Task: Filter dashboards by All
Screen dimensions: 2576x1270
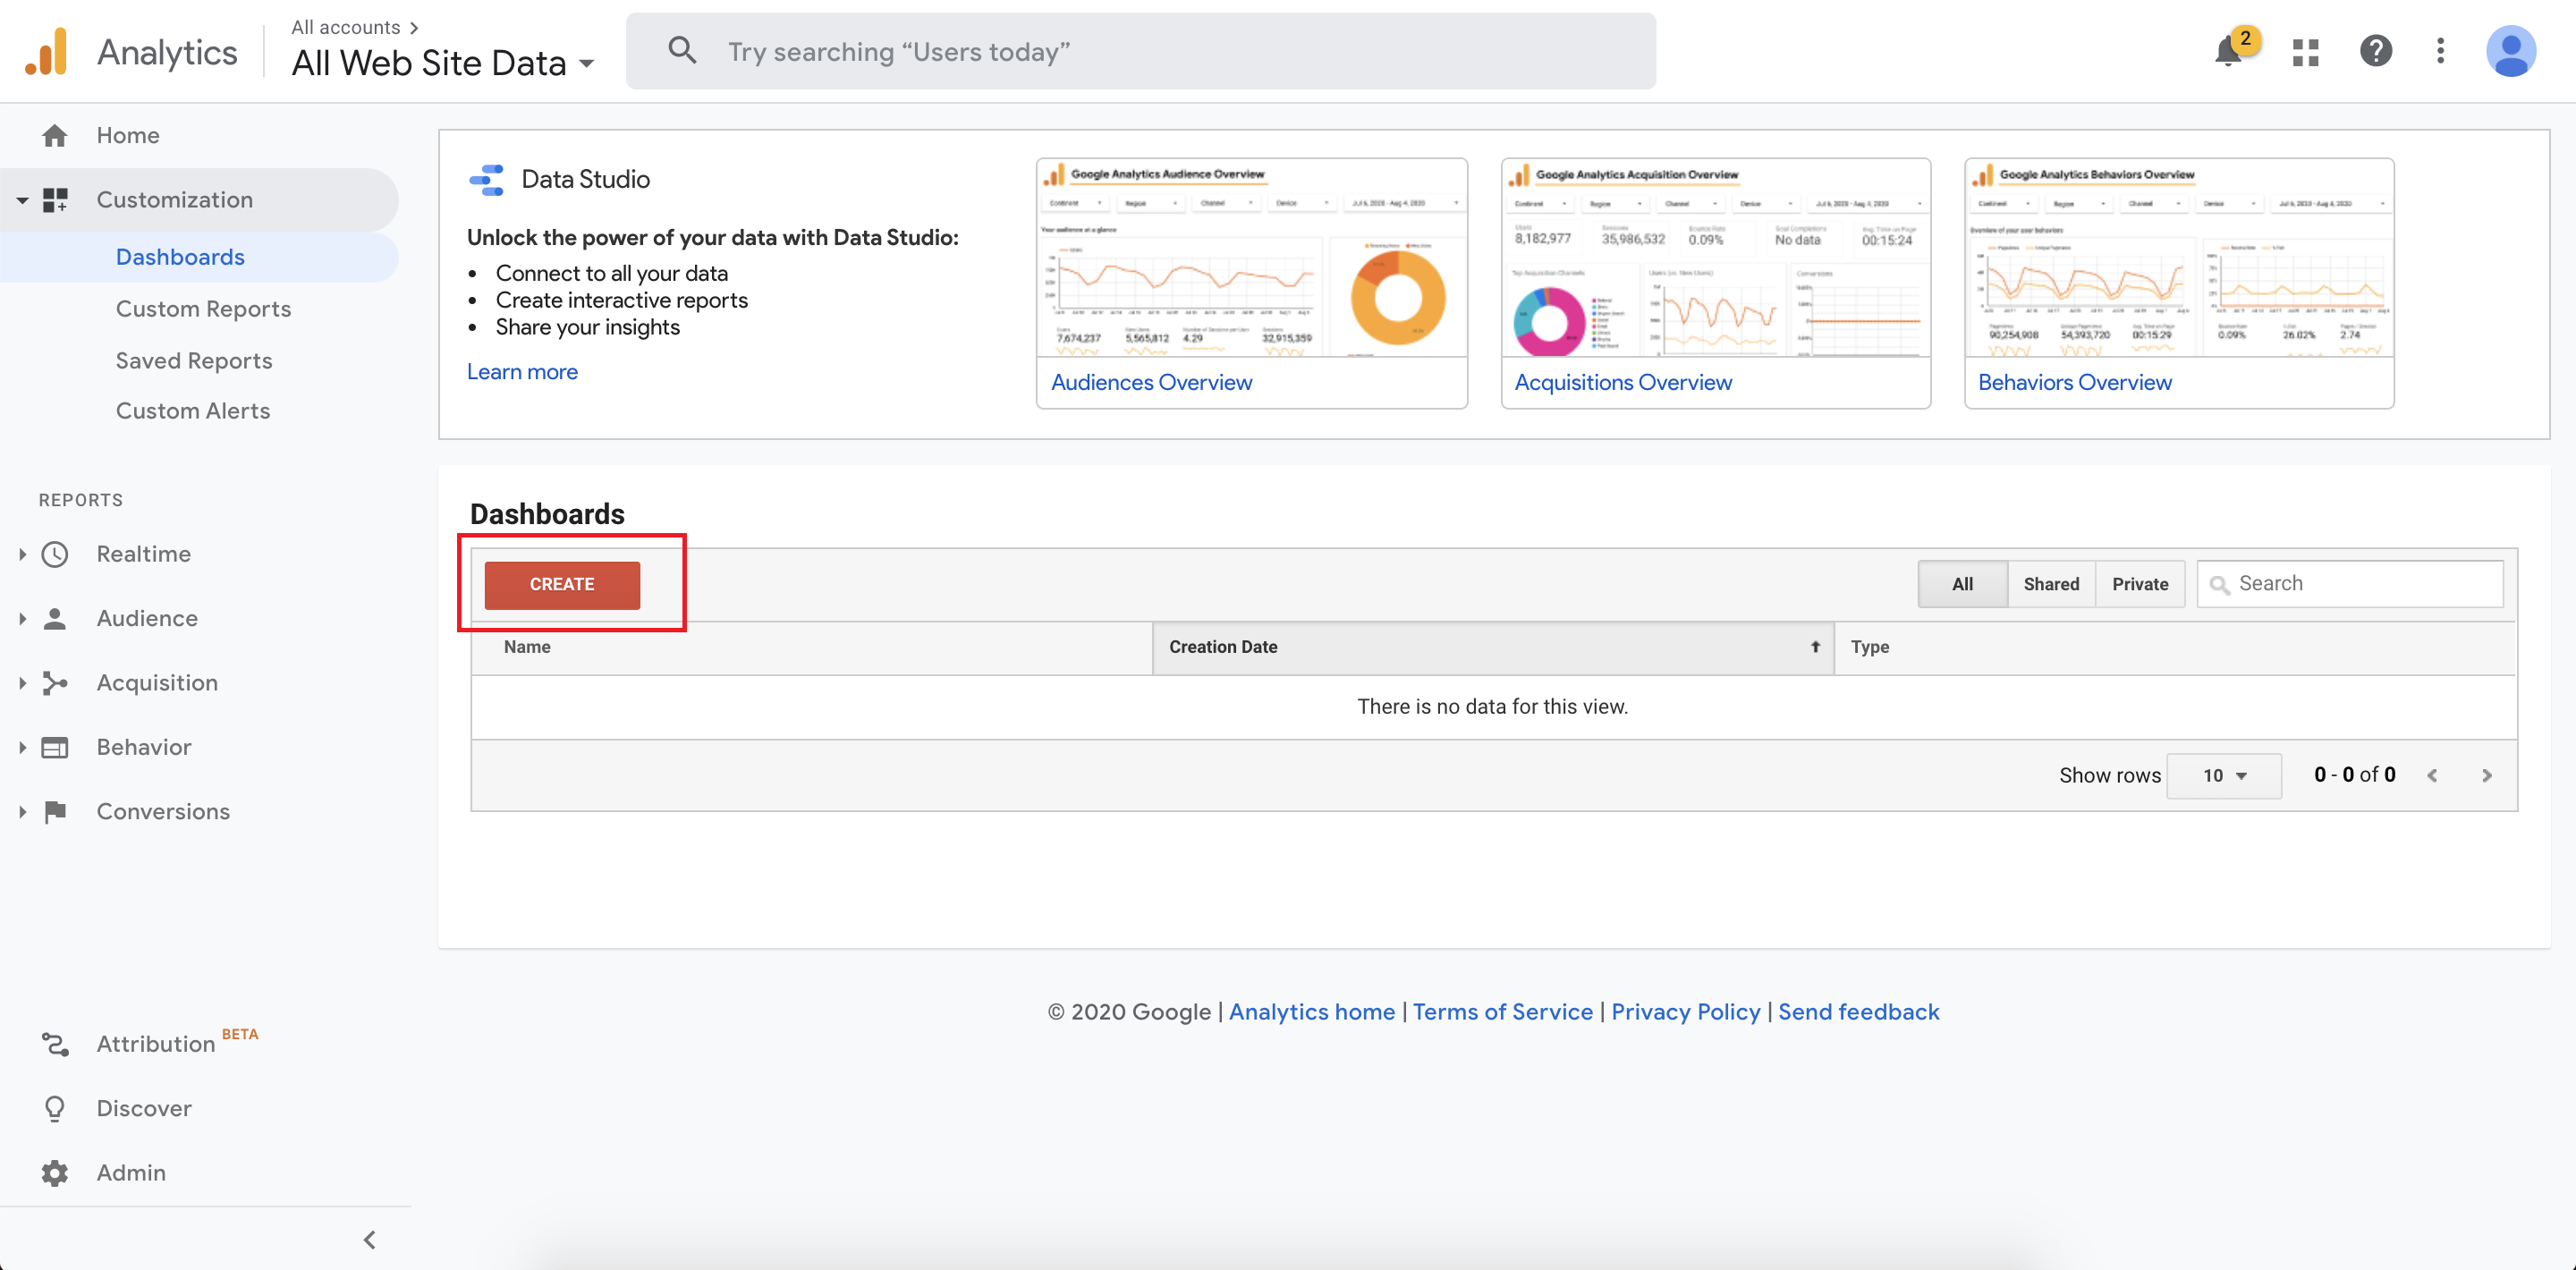Action: pyautogui.click(x=1962, y=584)
